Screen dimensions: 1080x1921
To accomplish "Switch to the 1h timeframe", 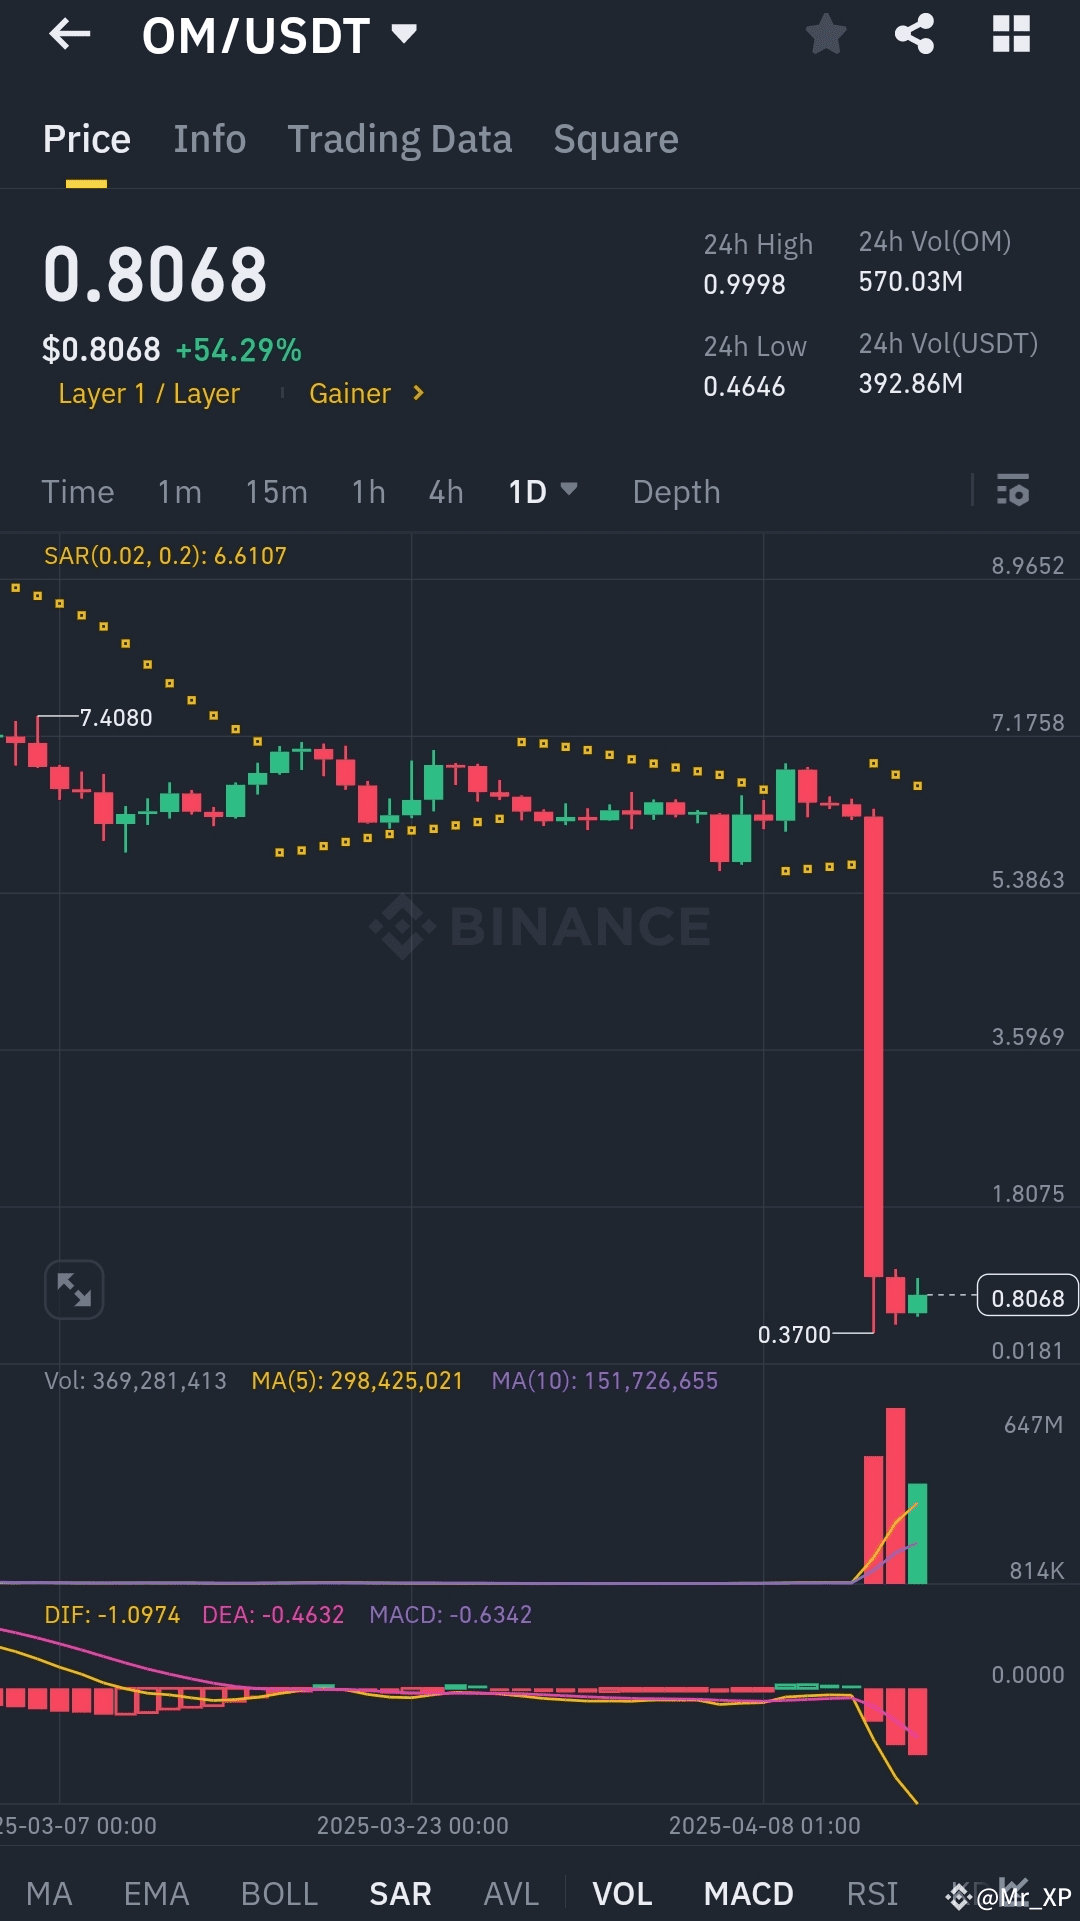I will click(367, 491).
